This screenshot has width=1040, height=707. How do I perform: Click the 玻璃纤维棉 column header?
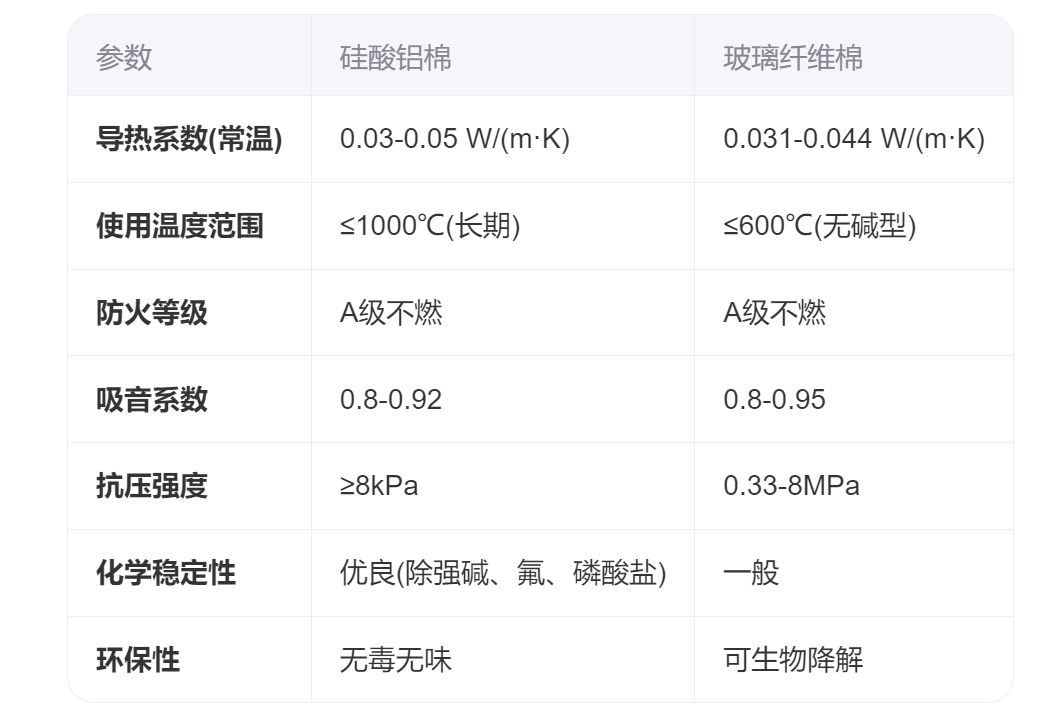[792, 57]
